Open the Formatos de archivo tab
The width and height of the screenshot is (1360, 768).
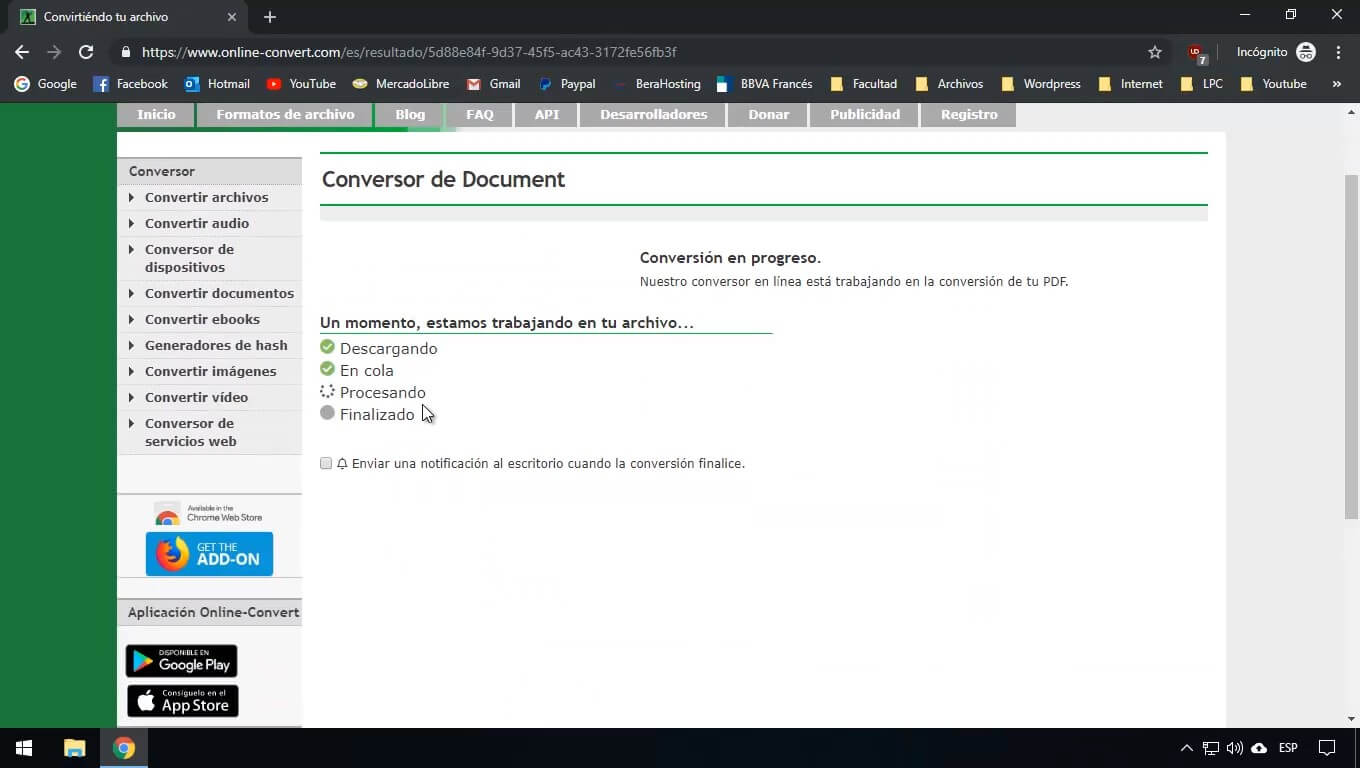(285, 115)
